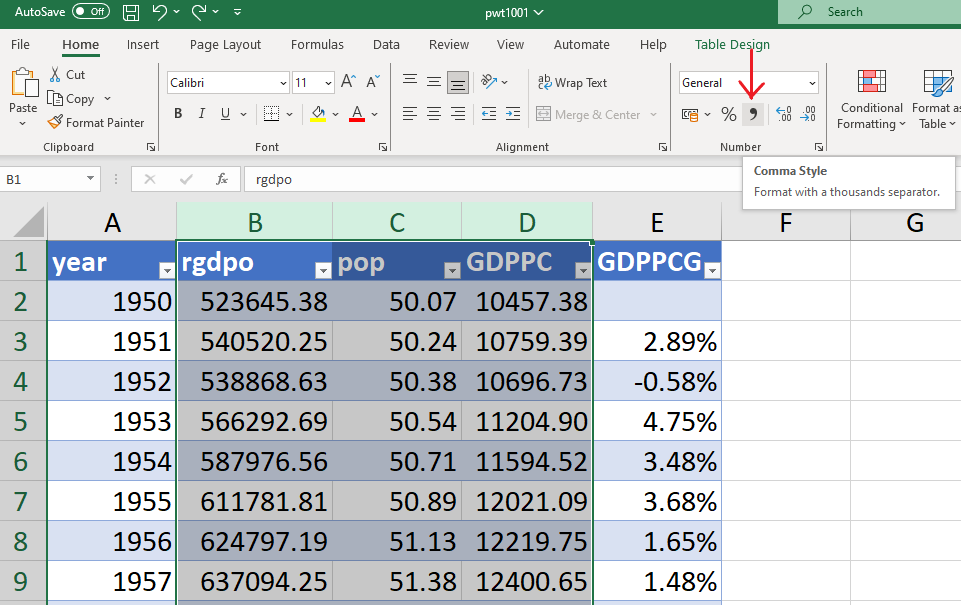Click the Wrap Text button
The image size is (961, 605).
pyautogui.click(x=572, y=83)
